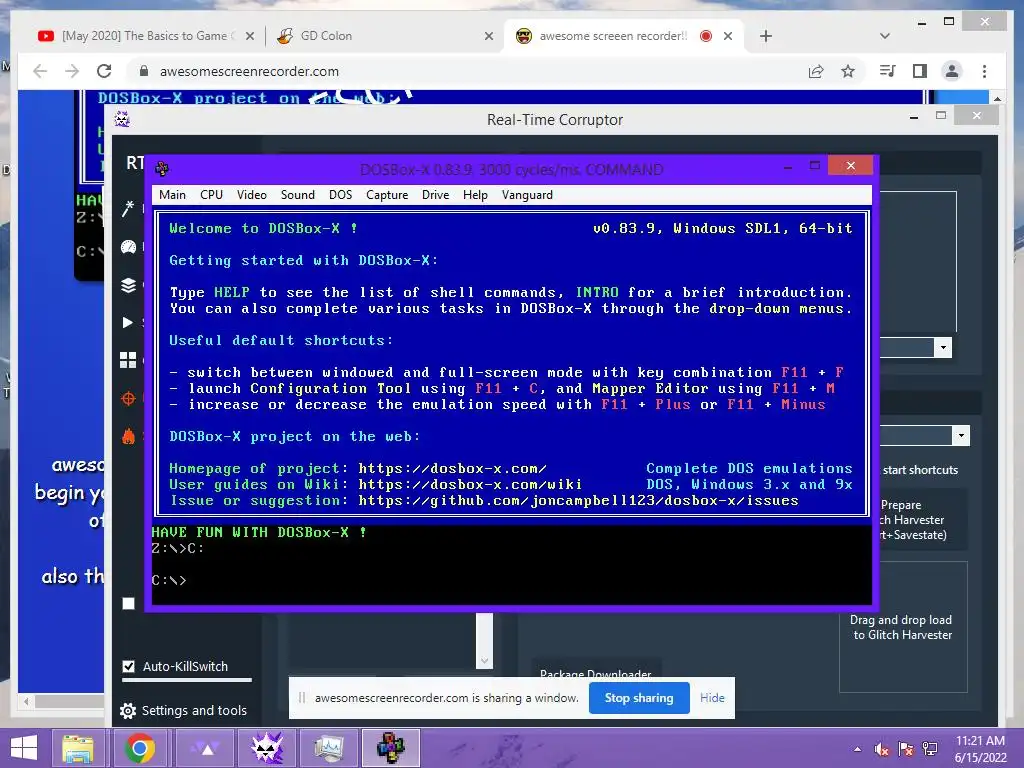
Task: Open the monitor chart app on taskbar
Action: tap(328, 748)
